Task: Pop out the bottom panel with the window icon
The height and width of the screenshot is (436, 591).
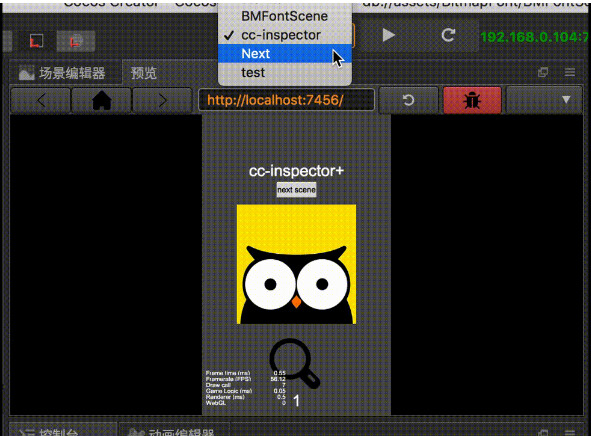Action: pos(543,432)
